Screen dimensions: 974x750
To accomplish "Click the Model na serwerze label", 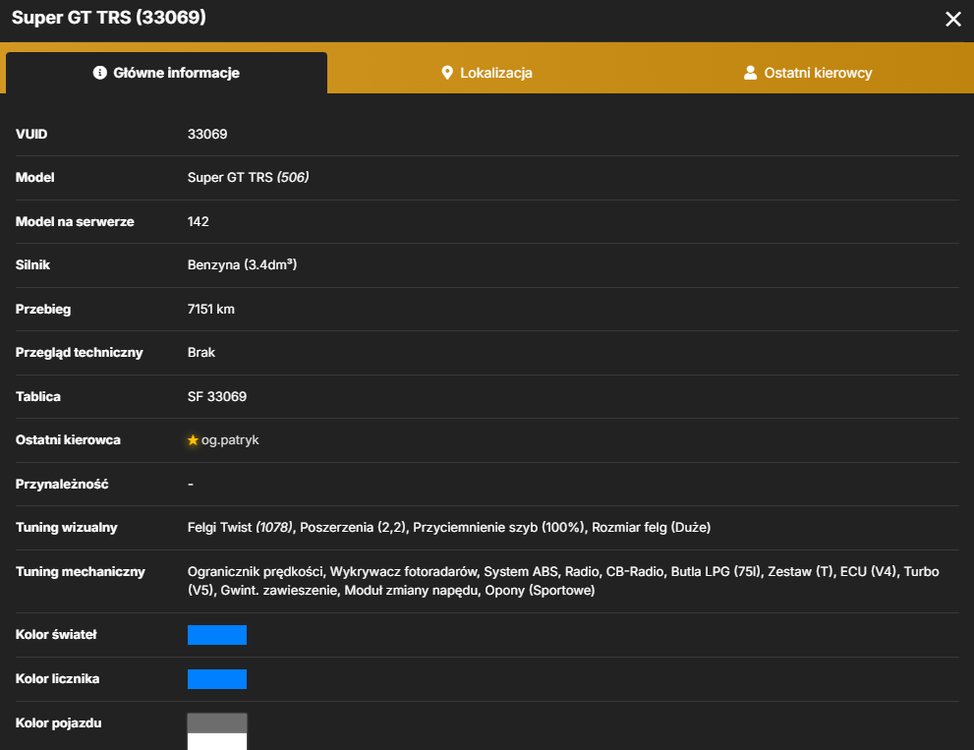I will pyautogui.click(x=75, y=222).
